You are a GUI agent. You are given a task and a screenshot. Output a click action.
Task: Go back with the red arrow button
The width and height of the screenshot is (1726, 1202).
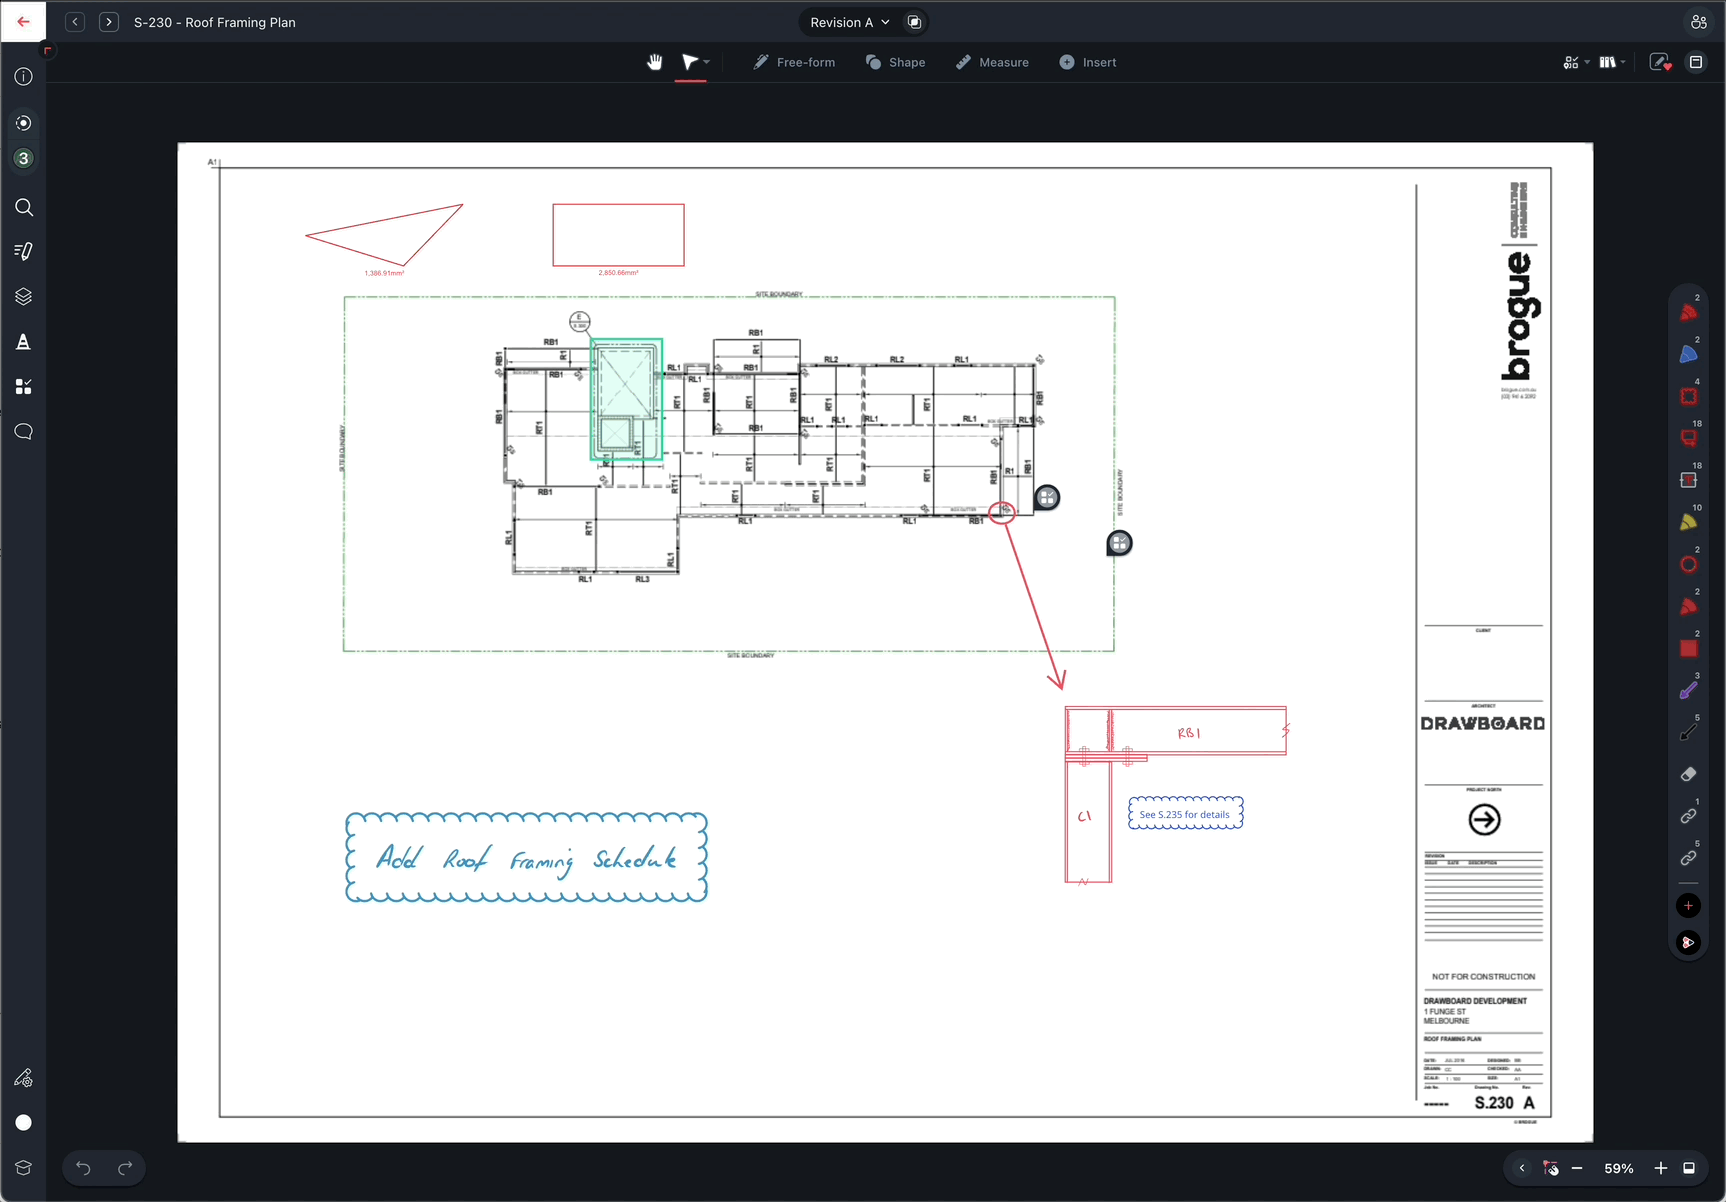pos(23,21)
